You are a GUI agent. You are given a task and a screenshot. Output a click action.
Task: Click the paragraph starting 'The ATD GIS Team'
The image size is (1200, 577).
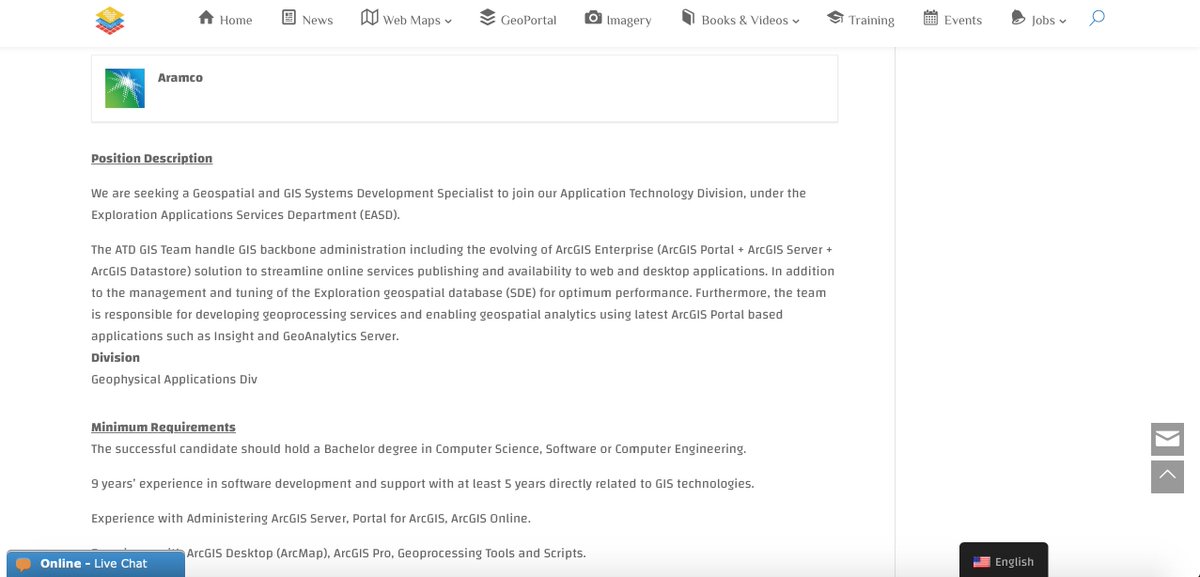coord(463,293)
